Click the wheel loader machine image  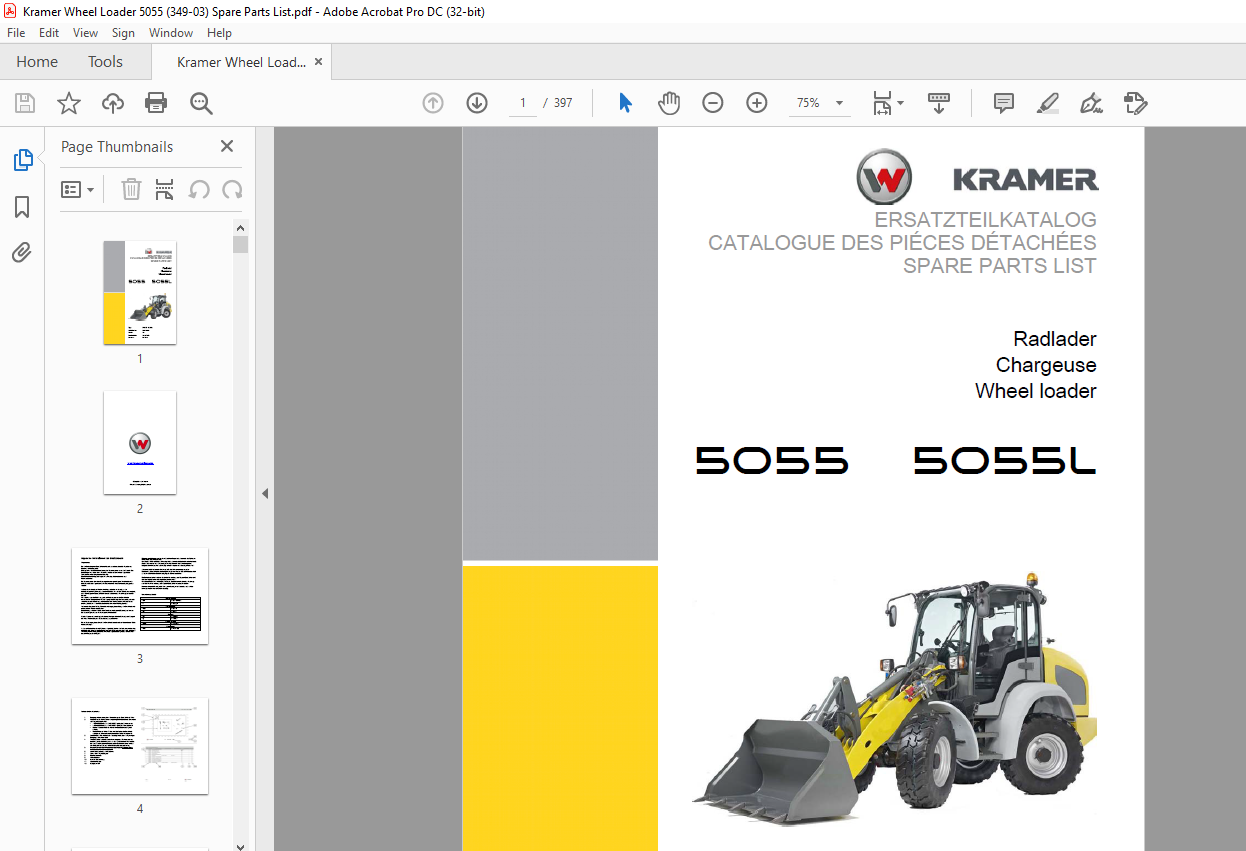coord(894,697)
